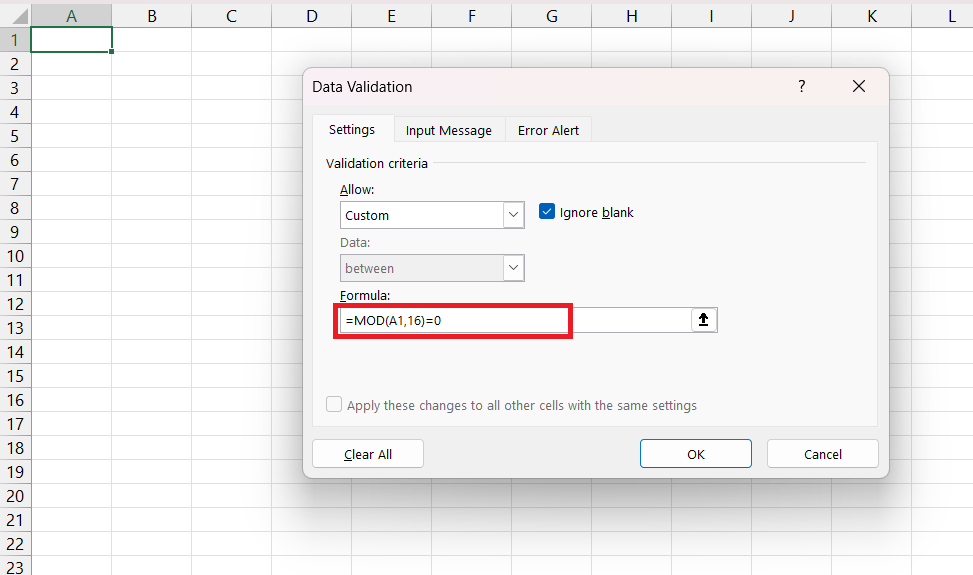Select column H header
The height and width of the screenshot is (575, 973).
(x=632, y=16)
